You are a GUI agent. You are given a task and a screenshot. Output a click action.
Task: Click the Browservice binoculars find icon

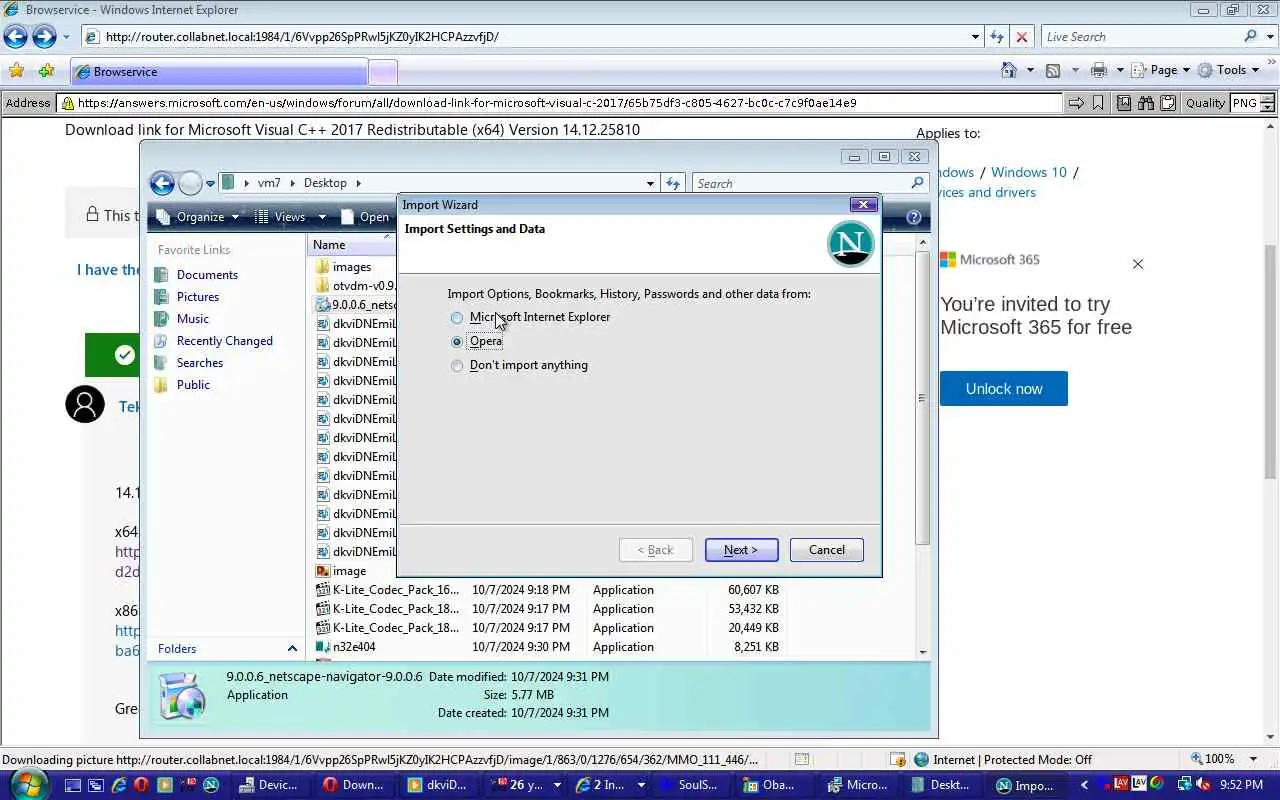[1146, 103]
